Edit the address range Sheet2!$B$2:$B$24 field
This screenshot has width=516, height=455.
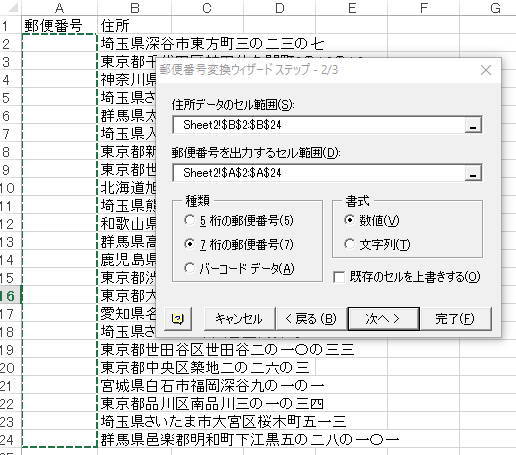coord(319,125)
